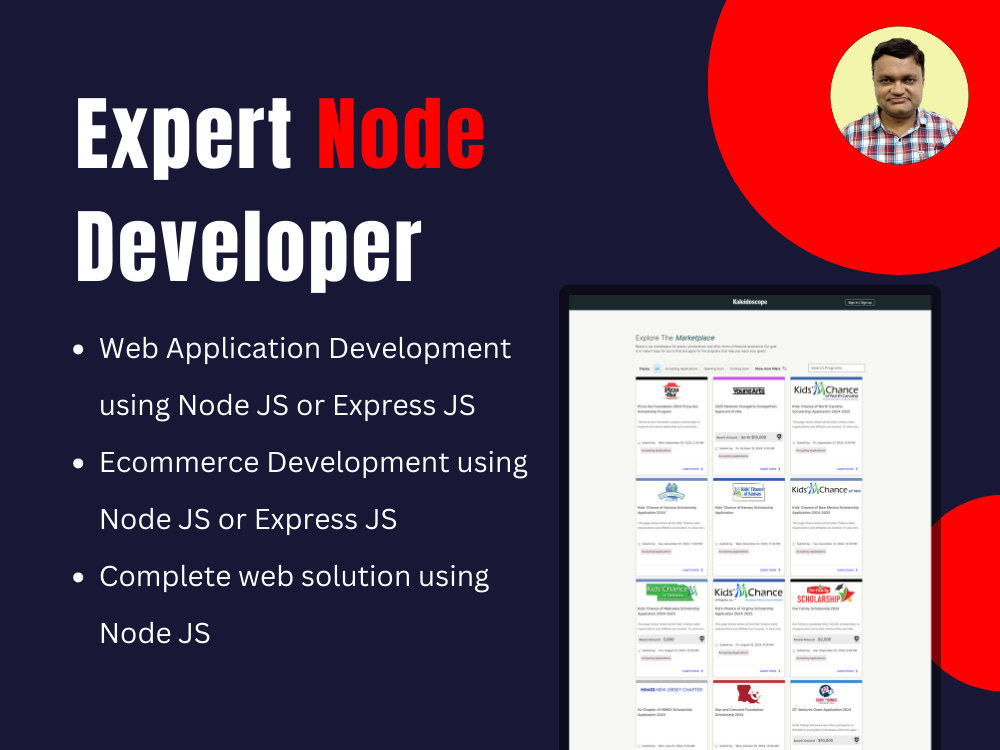
Task: Click the Explore The Marketplace heading
Action: pyautogui.click(x=675, y=338)
